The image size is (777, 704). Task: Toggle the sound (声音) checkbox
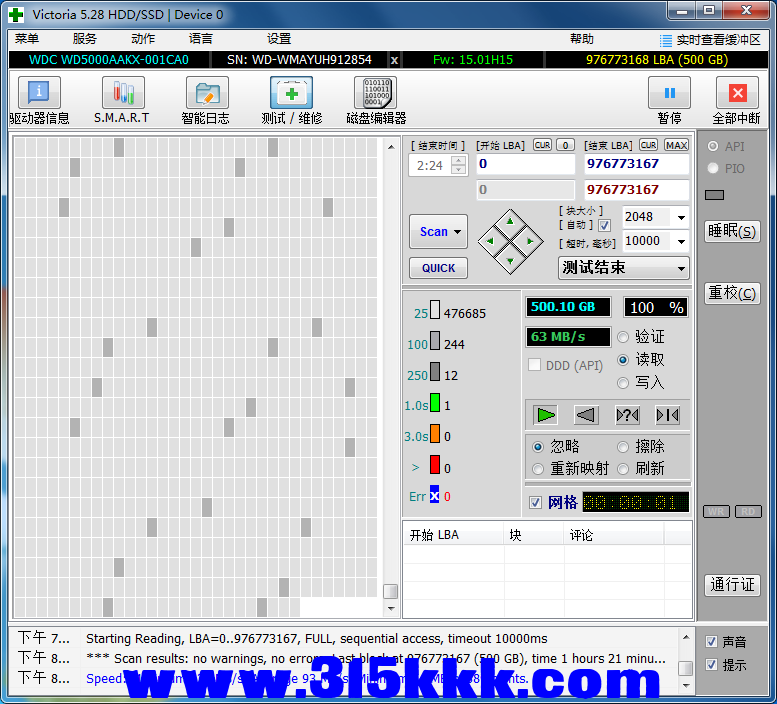coord(711,642)
